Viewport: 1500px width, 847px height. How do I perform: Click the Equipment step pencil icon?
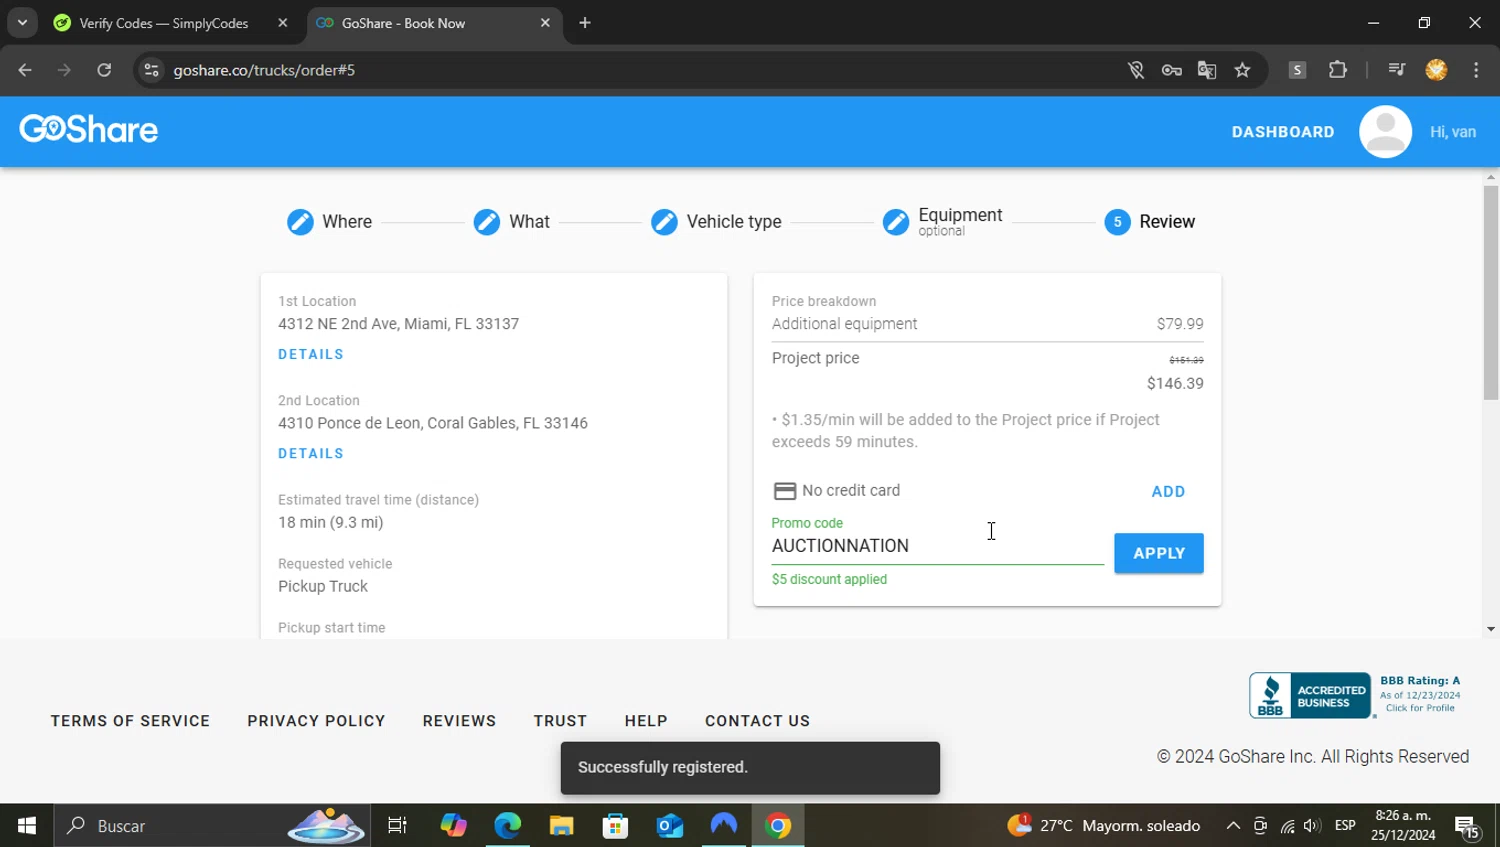896,222
